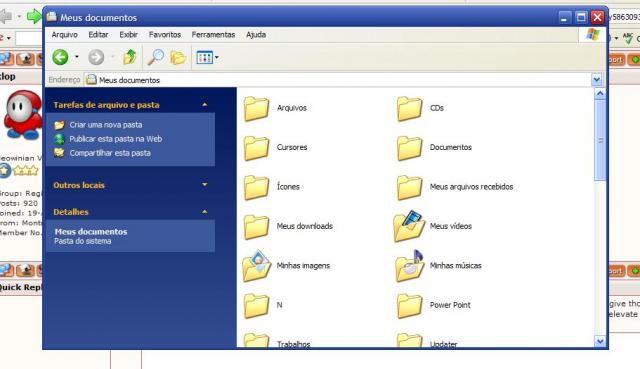Expand the Views dropdown arrow
This screenshot has height=369, width=640.
(217, 58)
